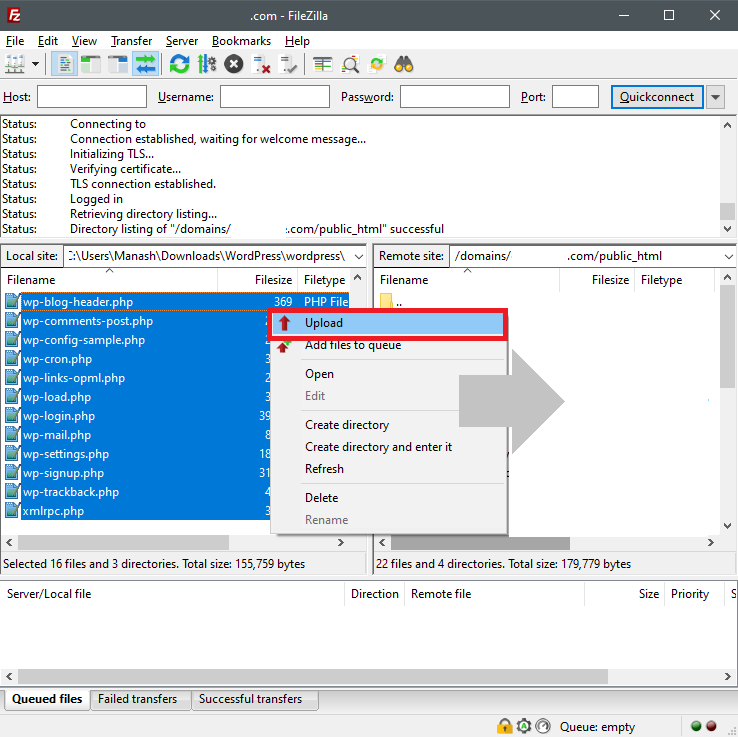Open the Edit menu

[48, 41]
